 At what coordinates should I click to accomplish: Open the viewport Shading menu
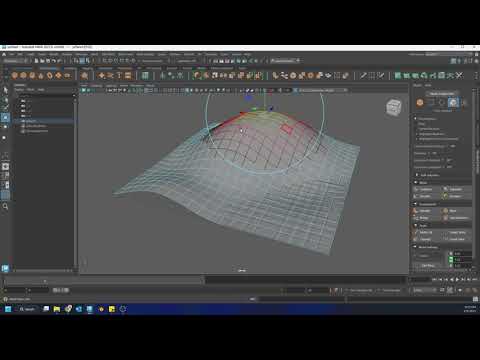pos(97,85)
